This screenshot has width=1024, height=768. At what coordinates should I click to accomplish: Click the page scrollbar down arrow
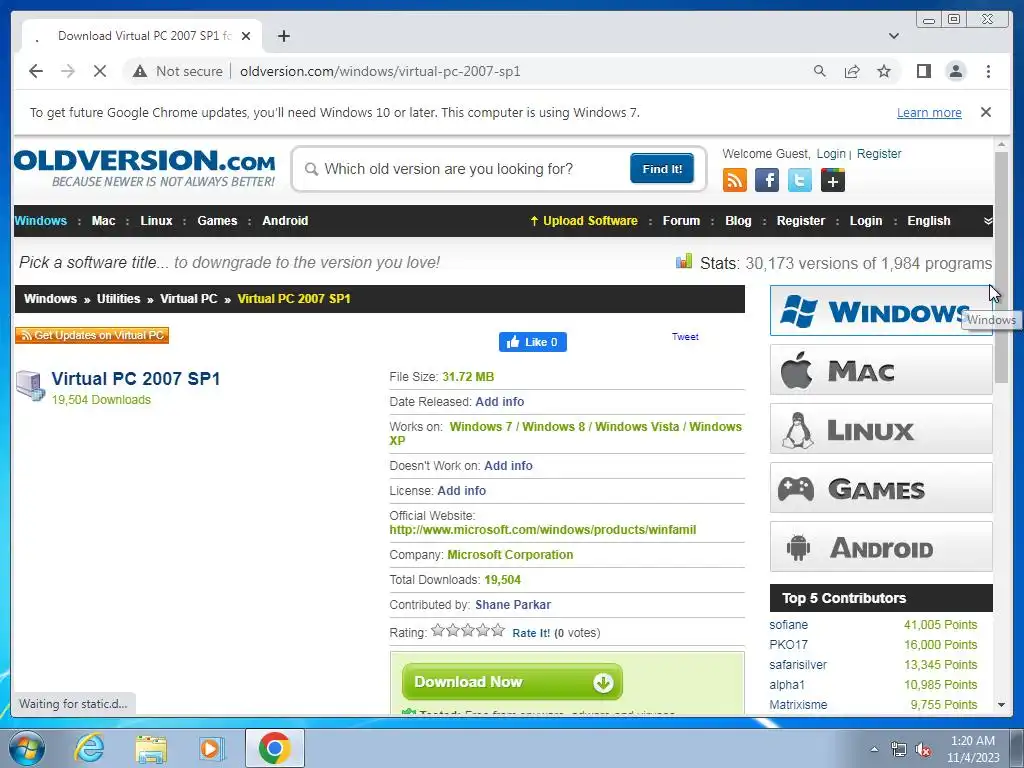(1001, 705)
